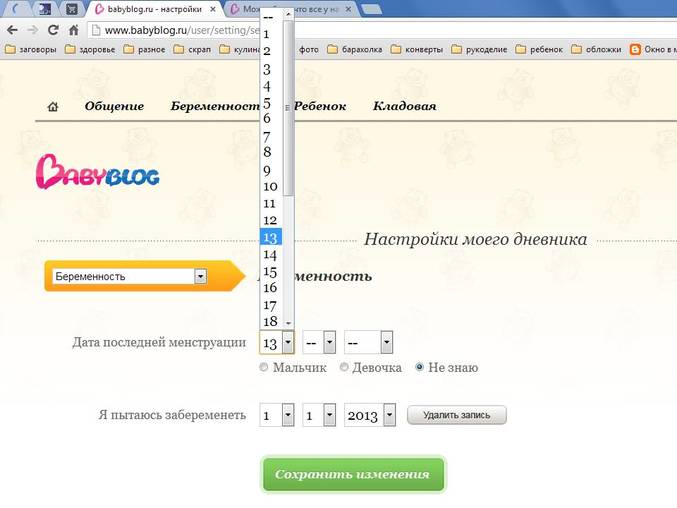Open the 2013 year dropdown
The image size is (677, 508).
pyautogui.click(x=370, y=415)
